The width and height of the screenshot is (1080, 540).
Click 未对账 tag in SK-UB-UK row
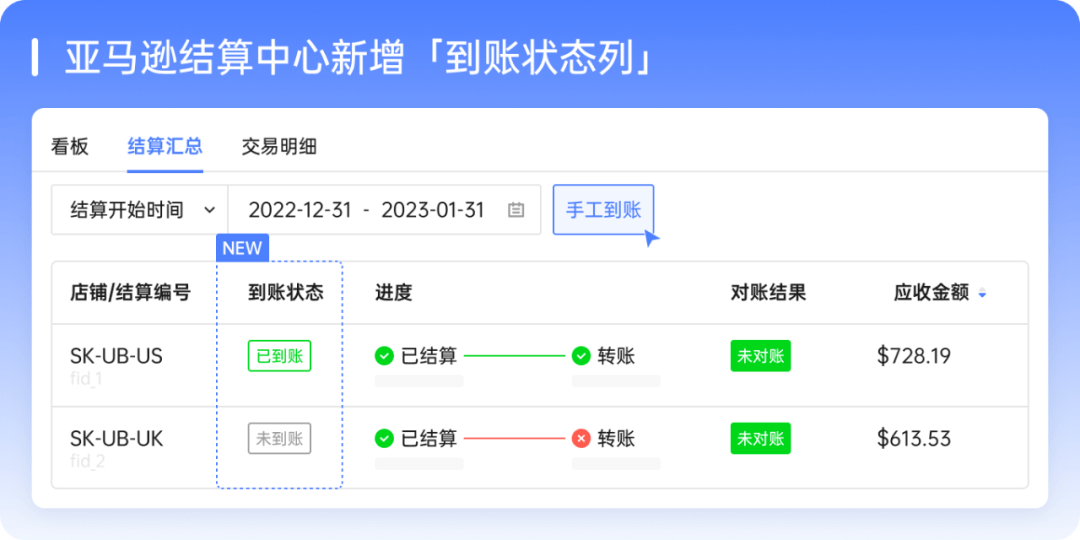point(760,438)
